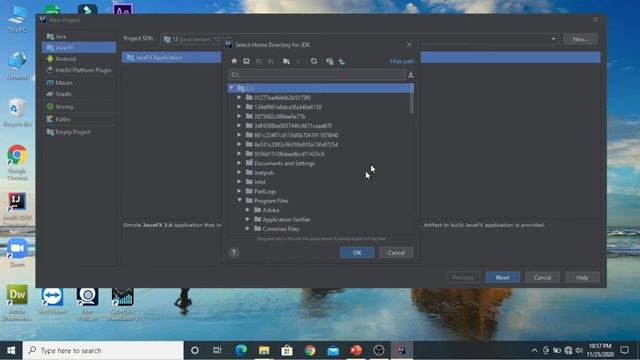
Task: Open Mail app from taskbar
Action: coord(333,350)
